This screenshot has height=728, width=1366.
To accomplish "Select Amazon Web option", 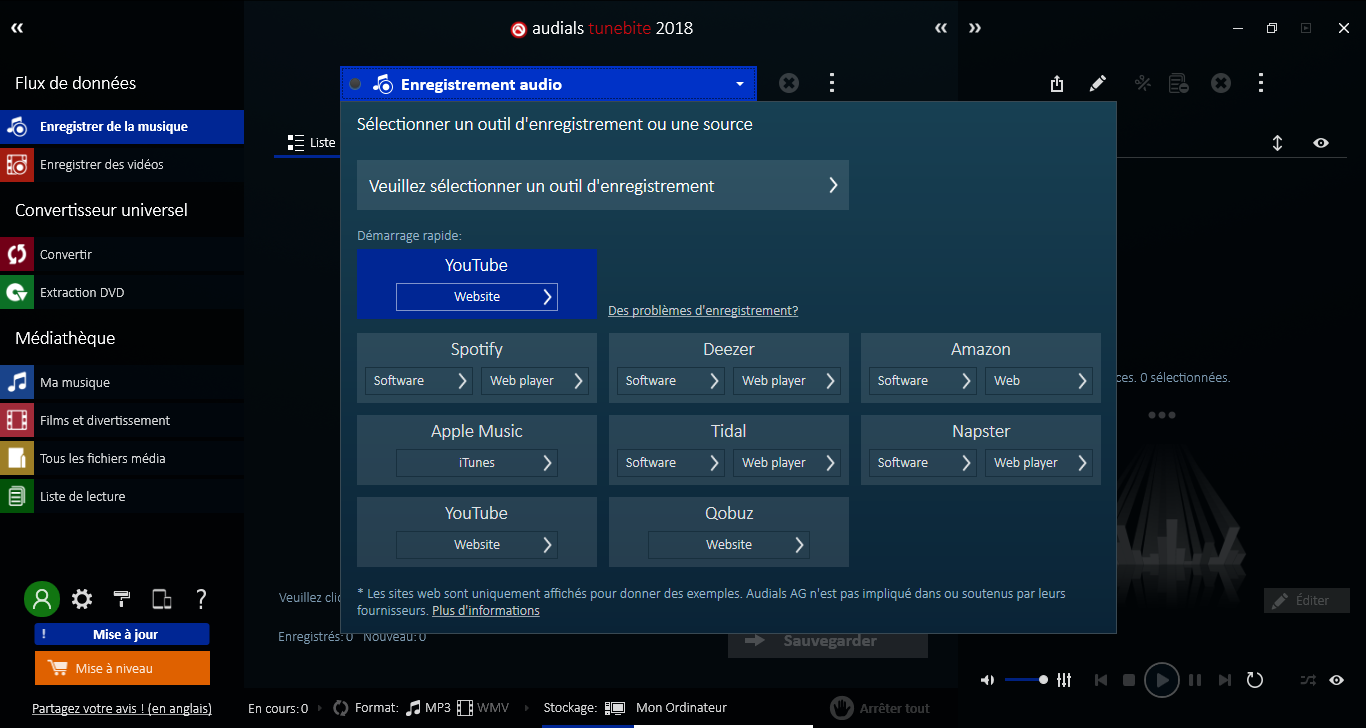I will point(1039,381).
